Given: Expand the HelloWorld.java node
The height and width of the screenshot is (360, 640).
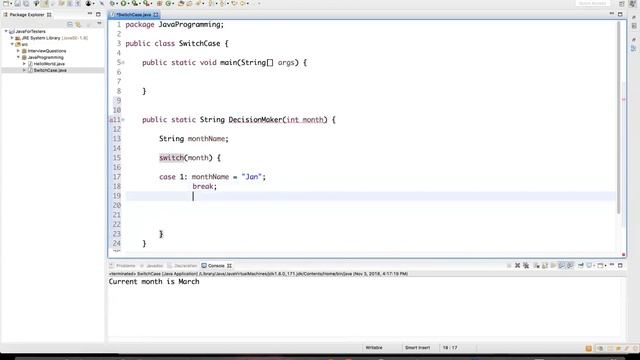Looking at the screenshot, I should 24,64.
